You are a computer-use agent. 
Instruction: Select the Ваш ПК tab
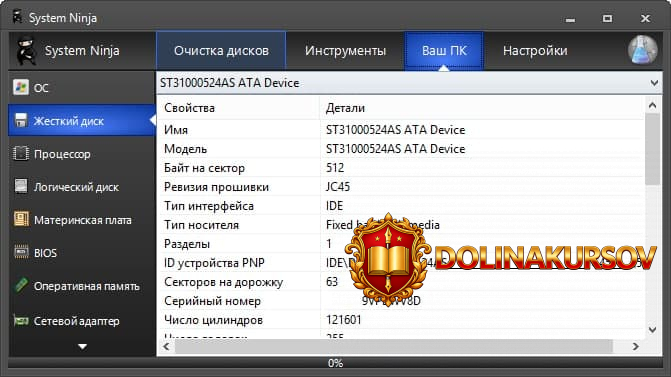tap(444, 50)
